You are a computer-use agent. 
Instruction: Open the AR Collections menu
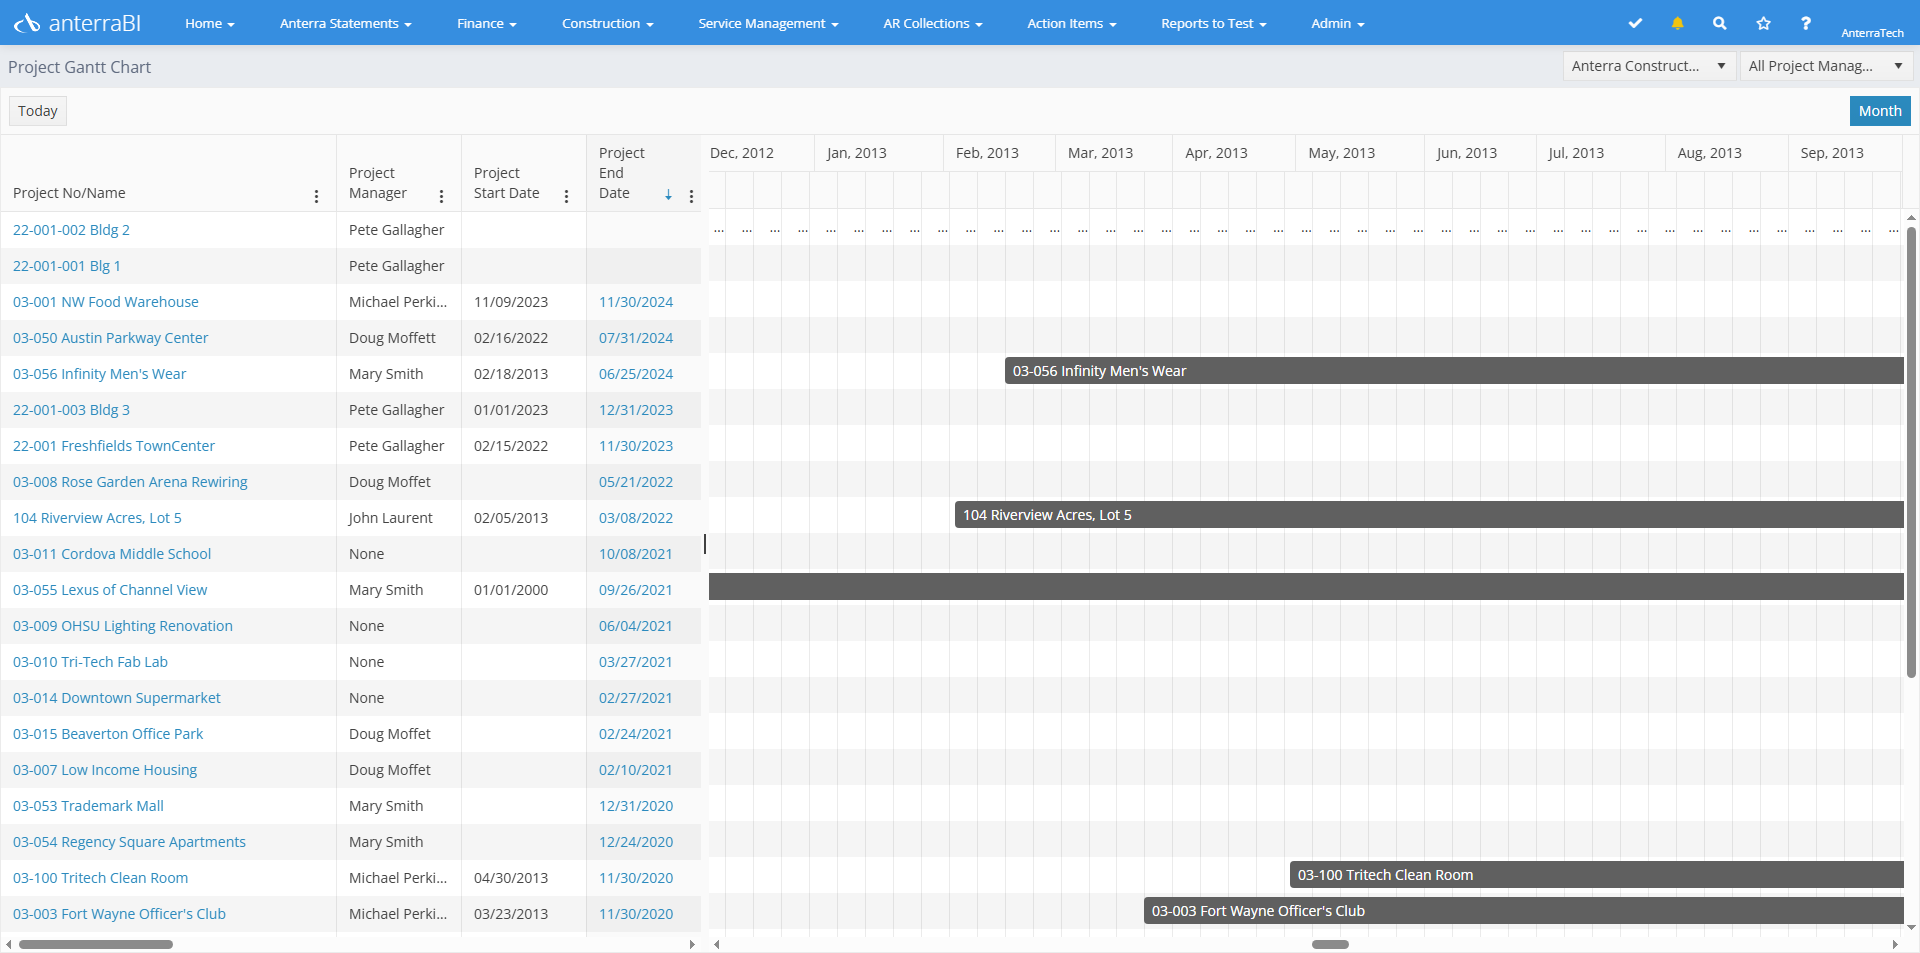coord(933,23)
